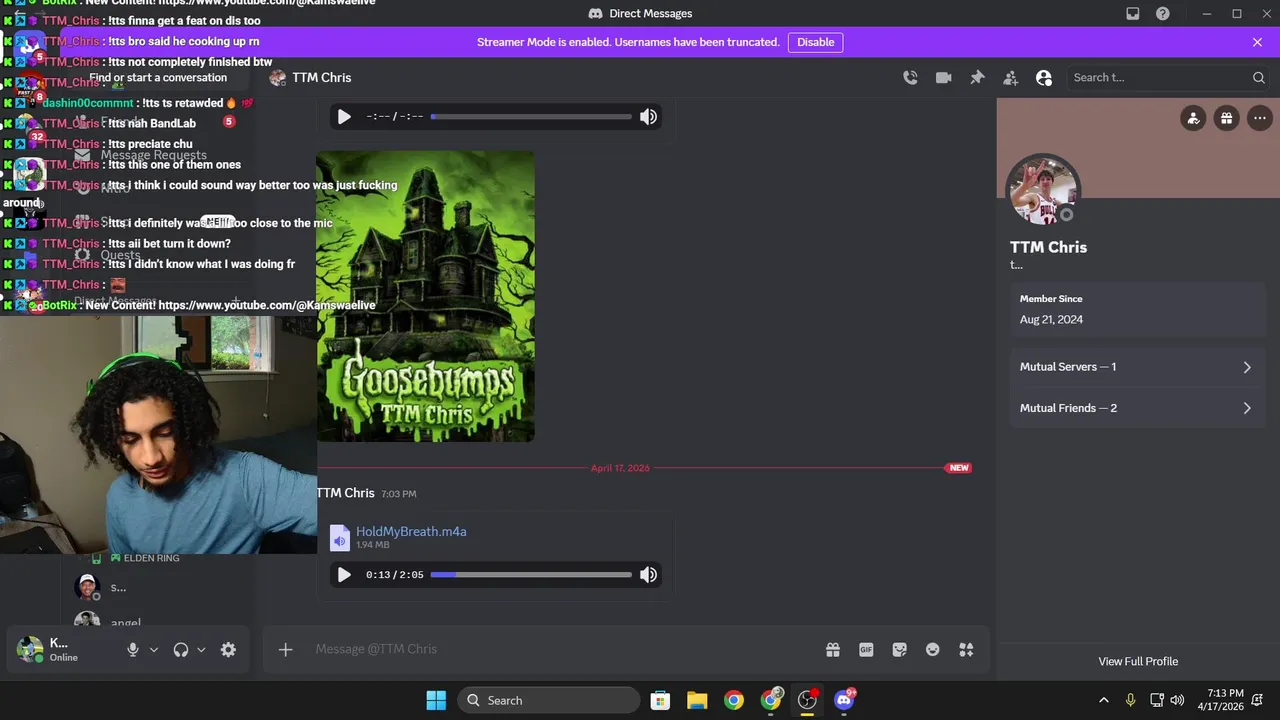Click gift icon on TTM Chris profile banner
The image size is (1280, 720).
1226,118
